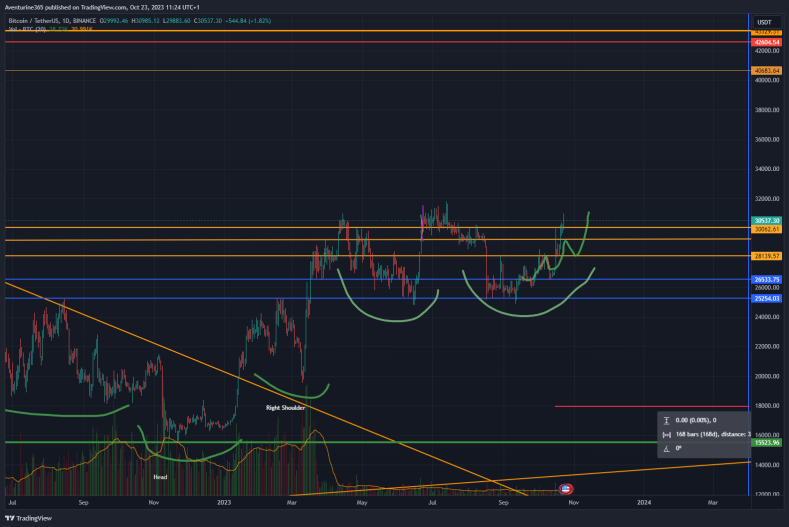Select the red 42604.54 price label
Image resolution: width=789 pixels, height=527 pixels.
coord(767,42)
